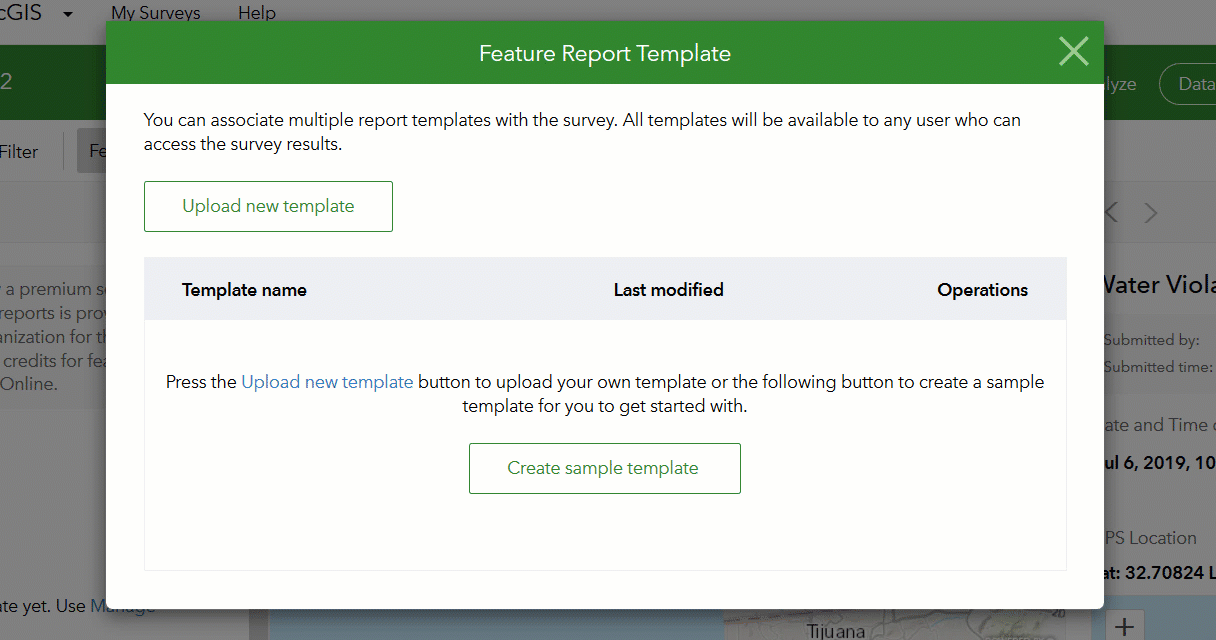The height and width of the screenshot is (640, 1216).
Task: Zoom in on the map with plus icon
Action: click(x=1125, y=627)
